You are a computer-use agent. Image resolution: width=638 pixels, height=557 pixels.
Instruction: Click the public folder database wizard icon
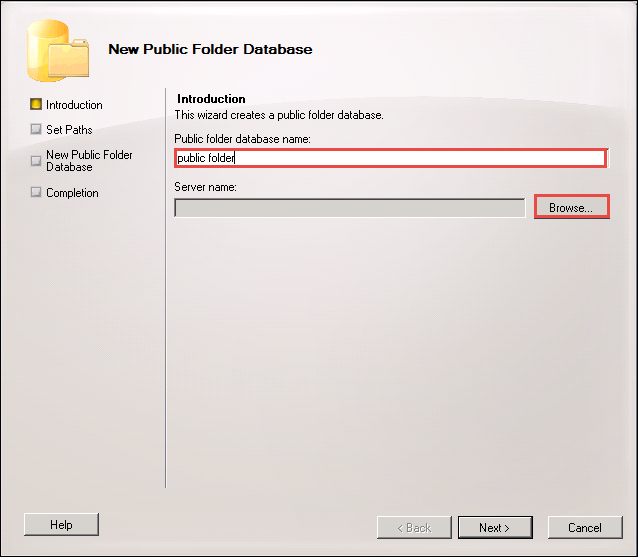[57, 48]
